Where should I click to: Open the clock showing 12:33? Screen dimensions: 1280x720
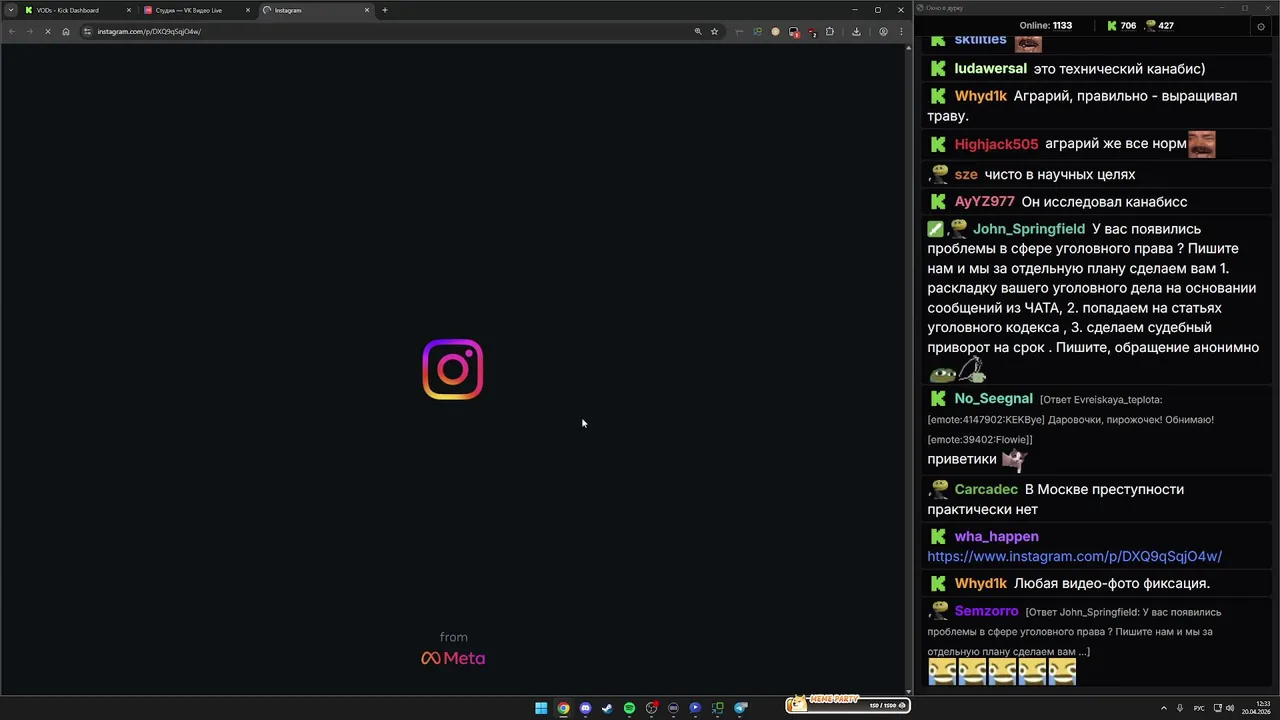(1256, 708)
